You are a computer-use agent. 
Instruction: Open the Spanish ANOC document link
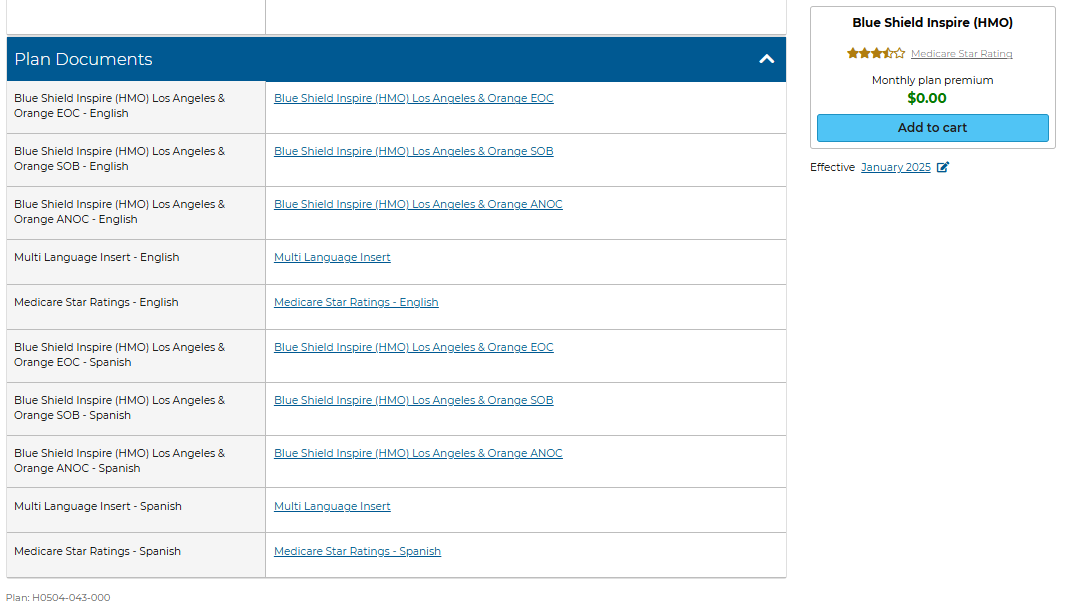(418, 453)
